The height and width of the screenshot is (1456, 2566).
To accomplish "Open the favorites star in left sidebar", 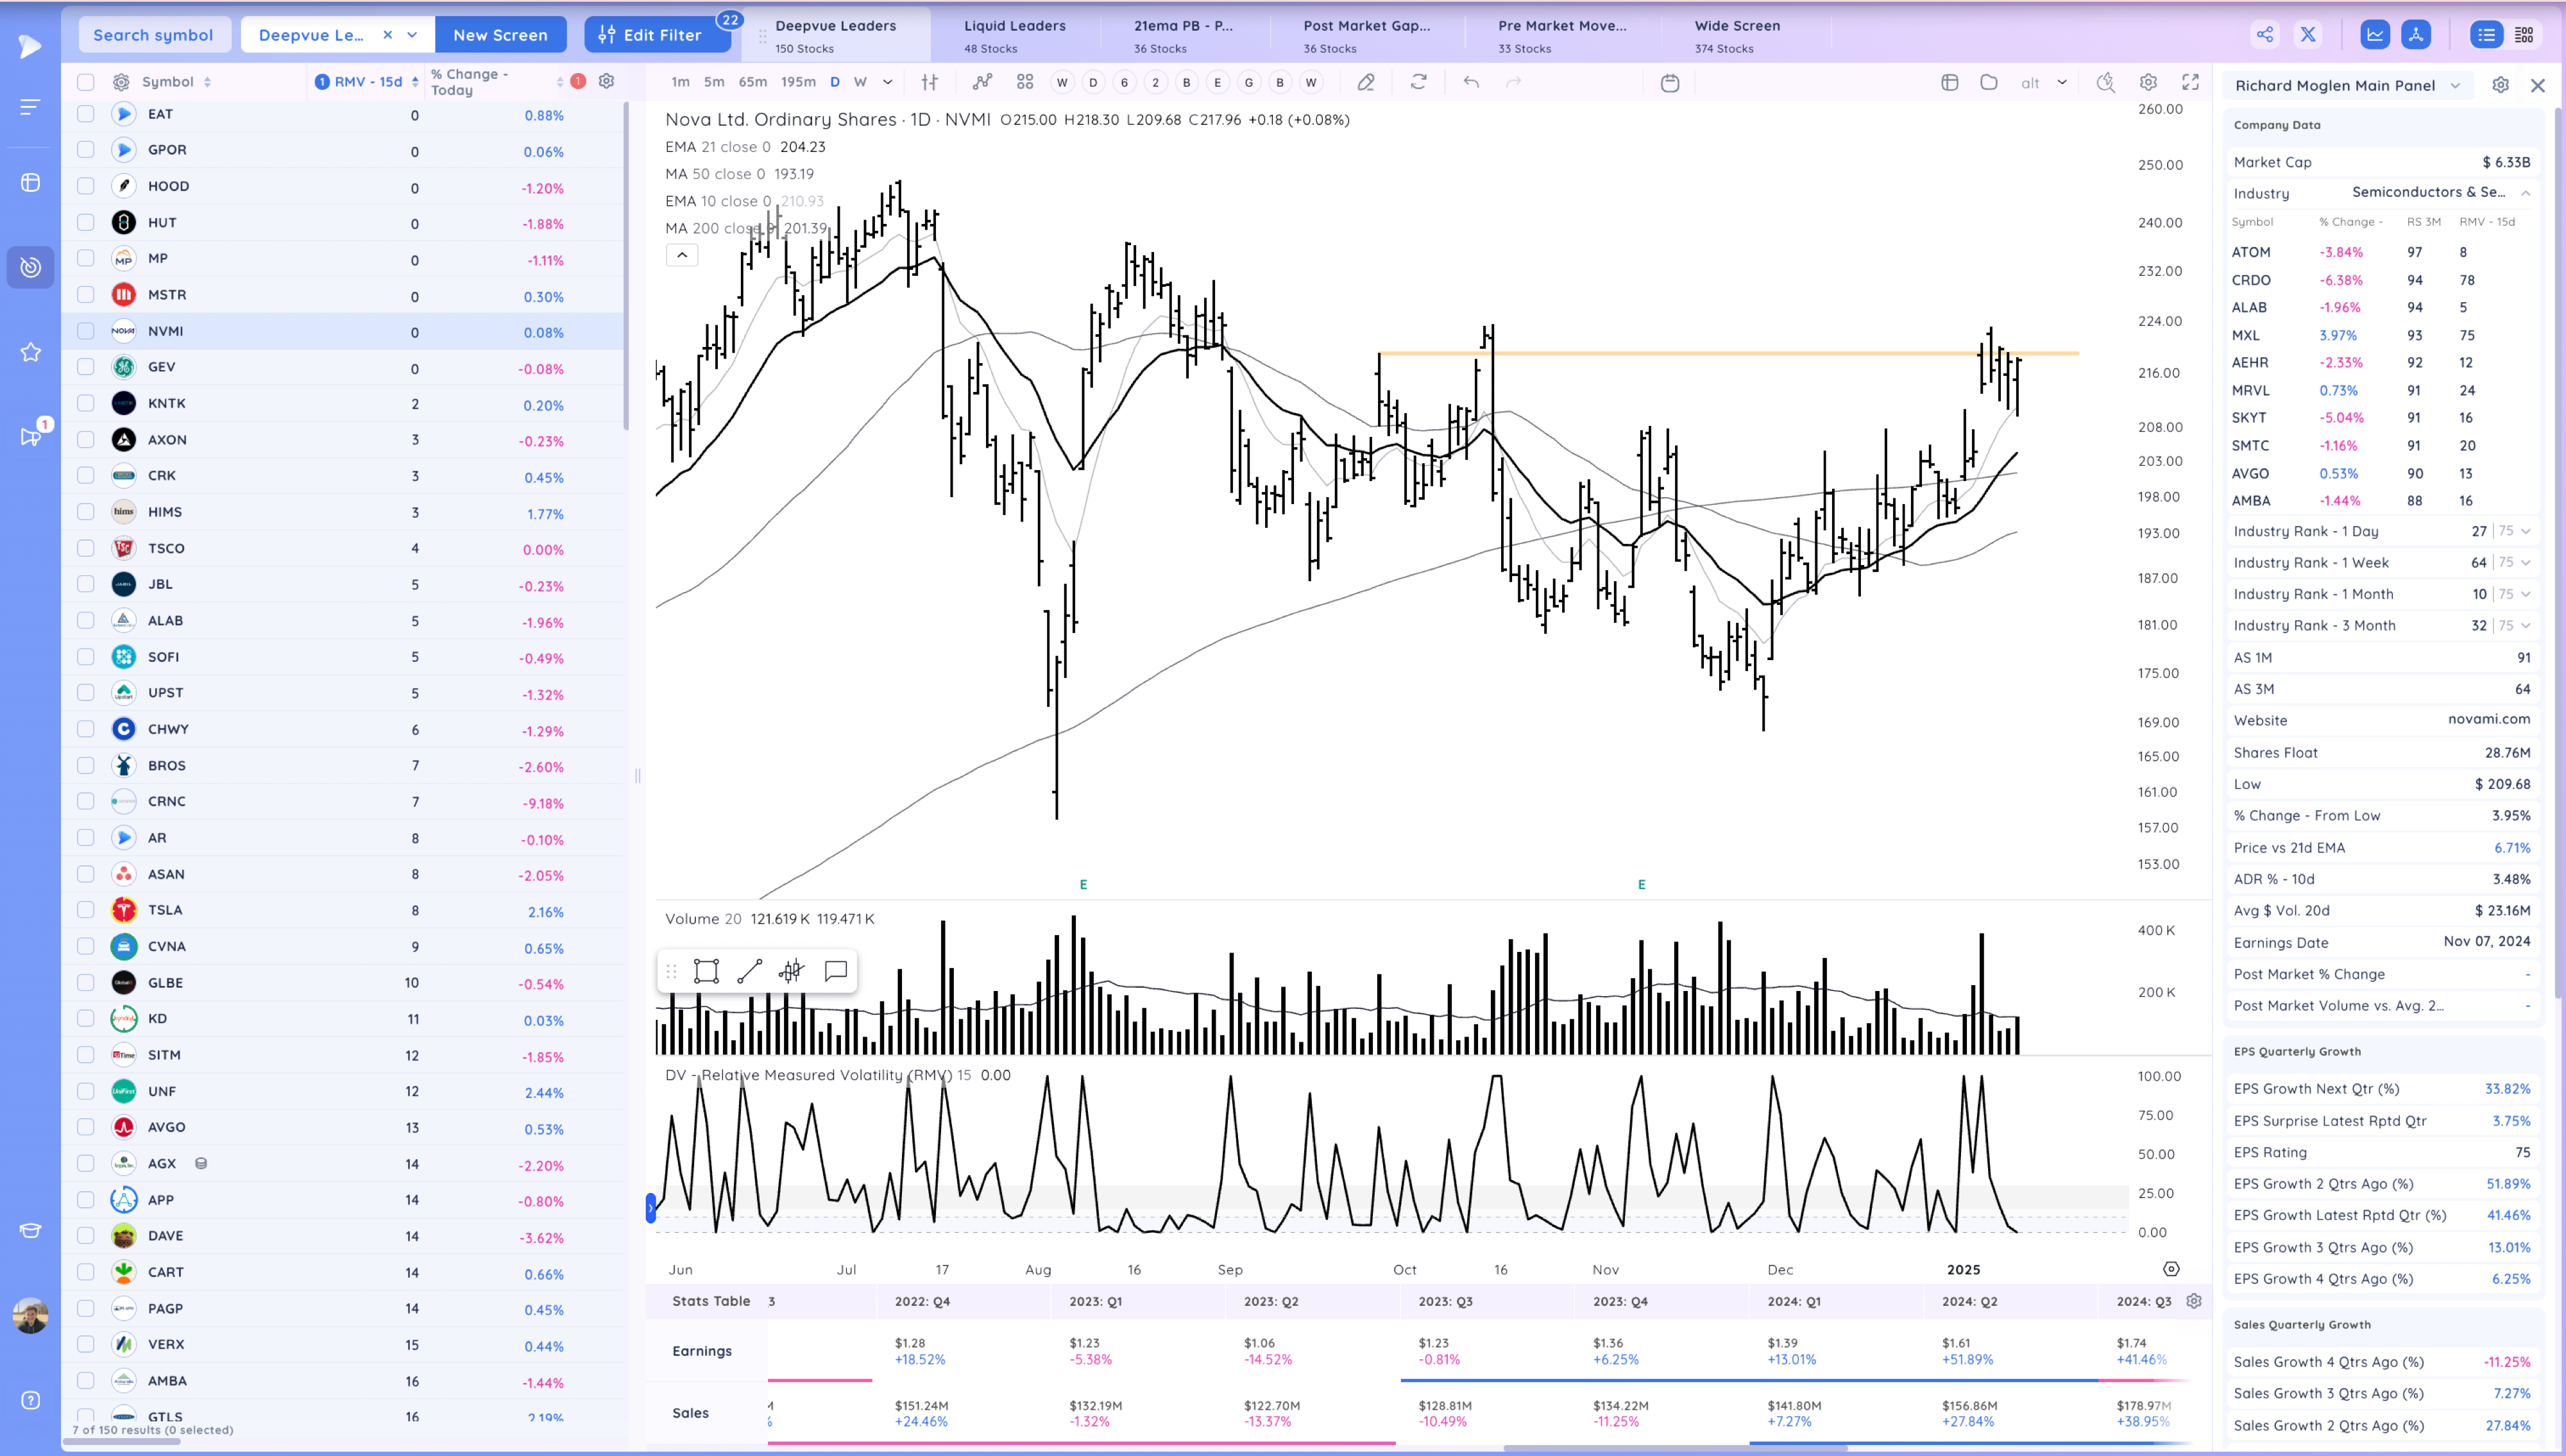I will [x=31, y=352].
